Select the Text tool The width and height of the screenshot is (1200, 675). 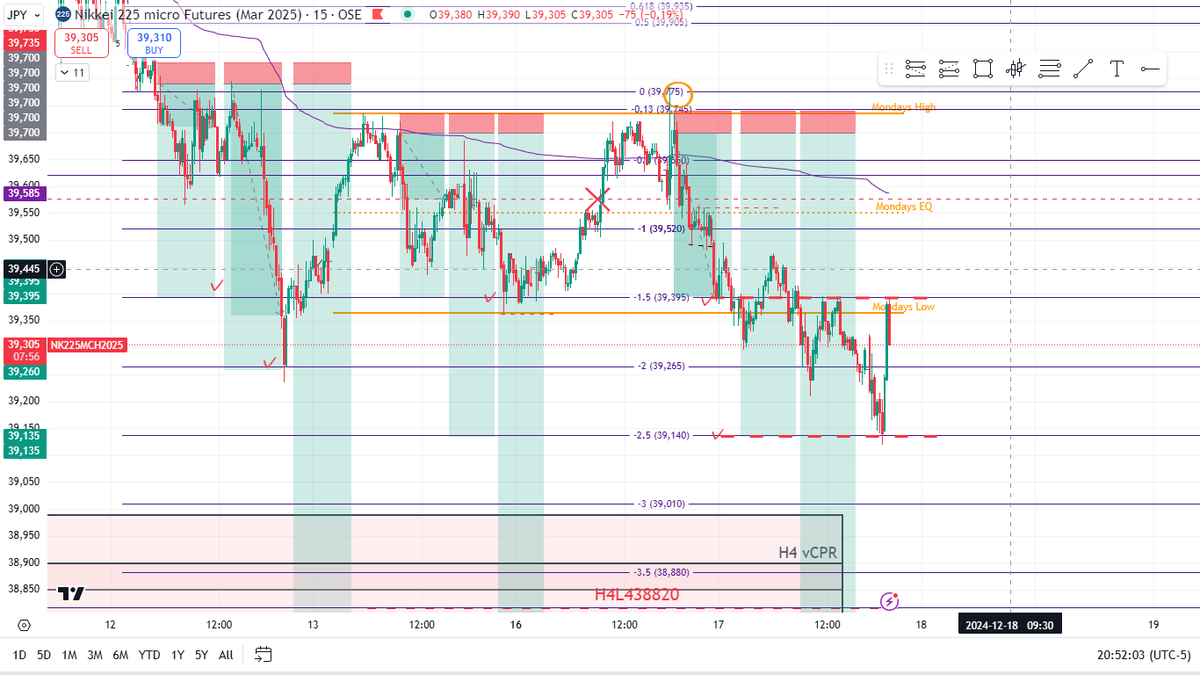[1116, 69]
